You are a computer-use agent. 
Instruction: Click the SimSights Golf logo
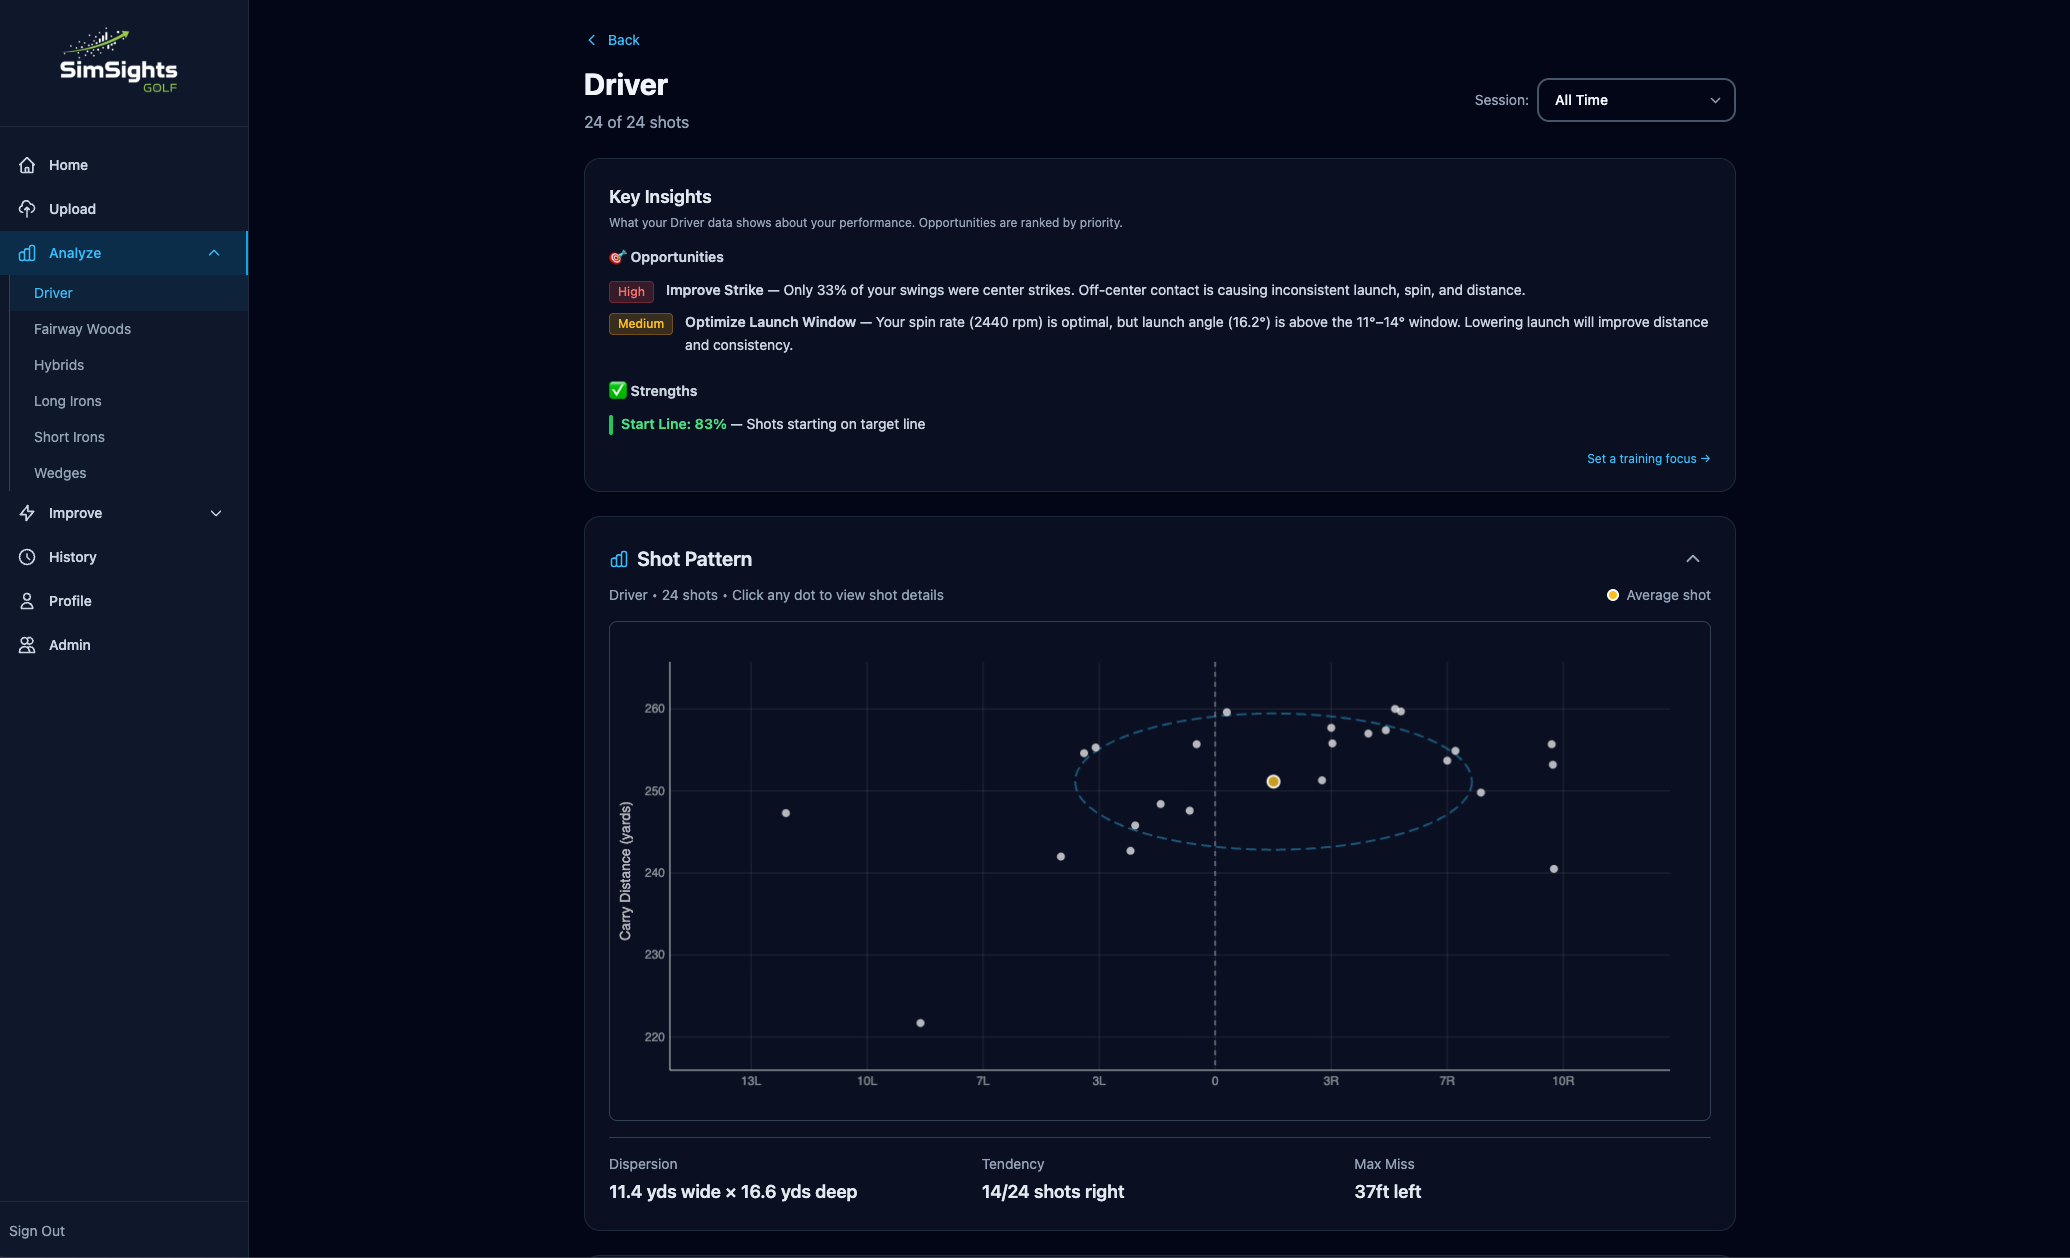tap(119, 60)
